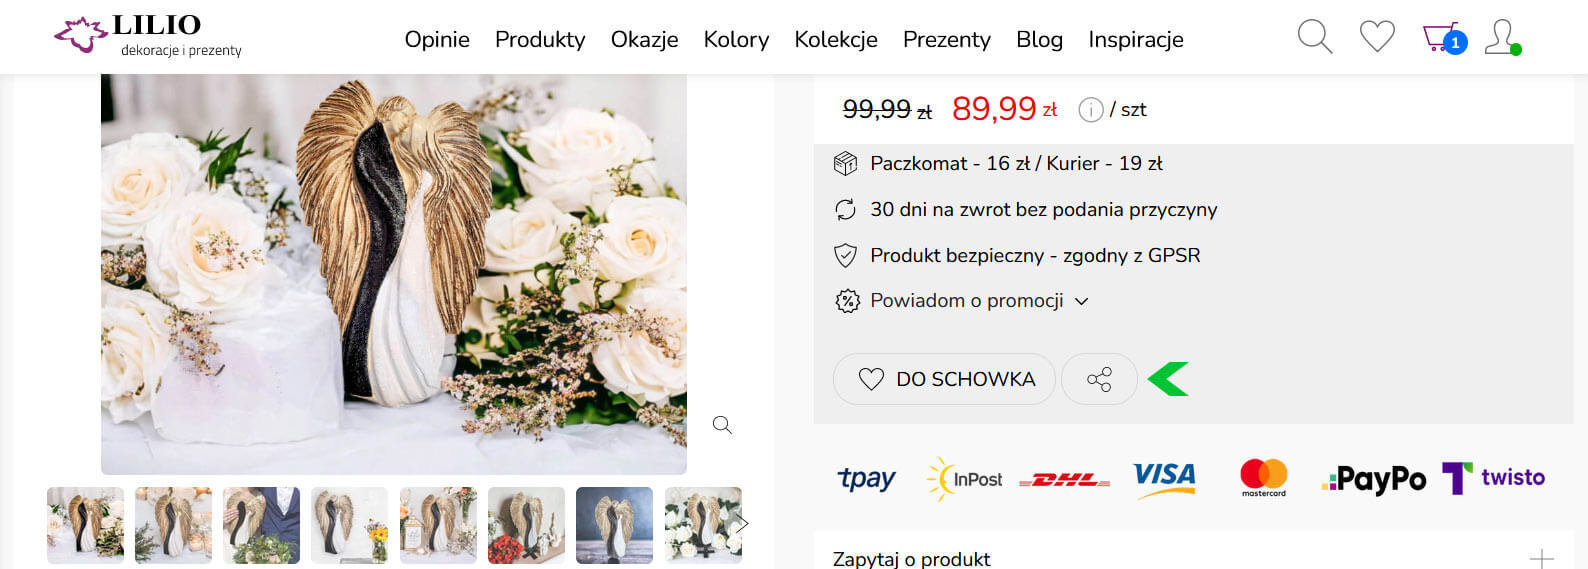
Task: Click the share icon button
Action: 1099,379
